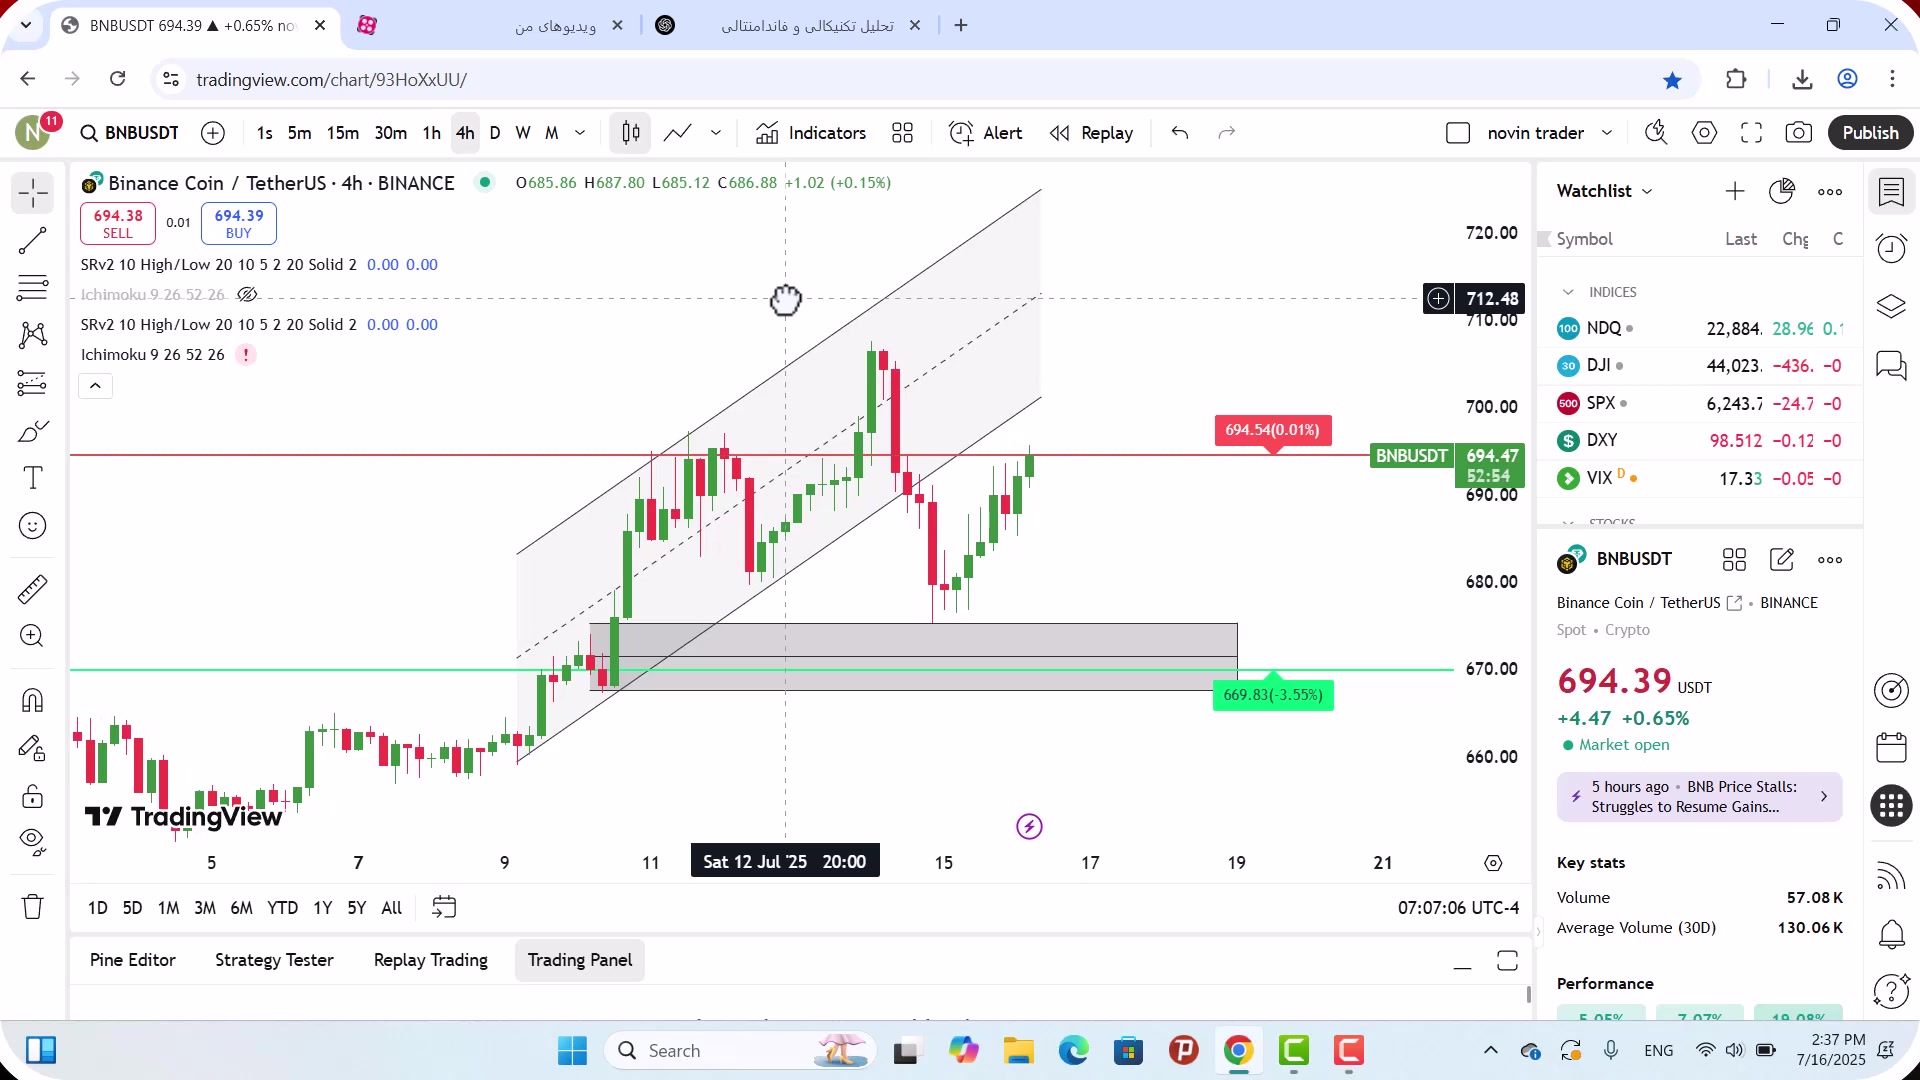Open the symbol notes edit icon

(1782, 560)
